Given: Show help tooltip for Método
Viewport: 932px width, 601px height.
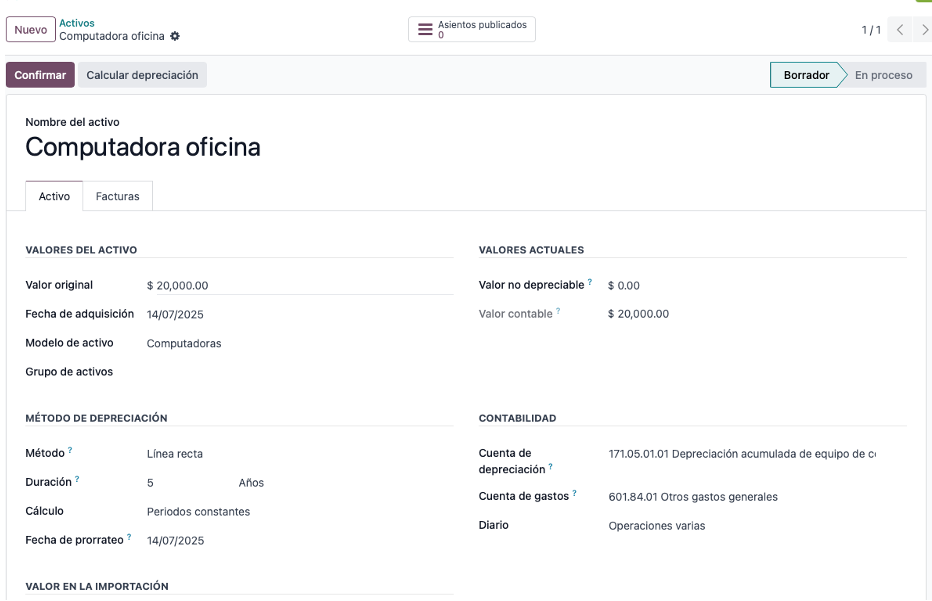Looking at the screenshot, I should pyautogui.click(x=70, y=450).
